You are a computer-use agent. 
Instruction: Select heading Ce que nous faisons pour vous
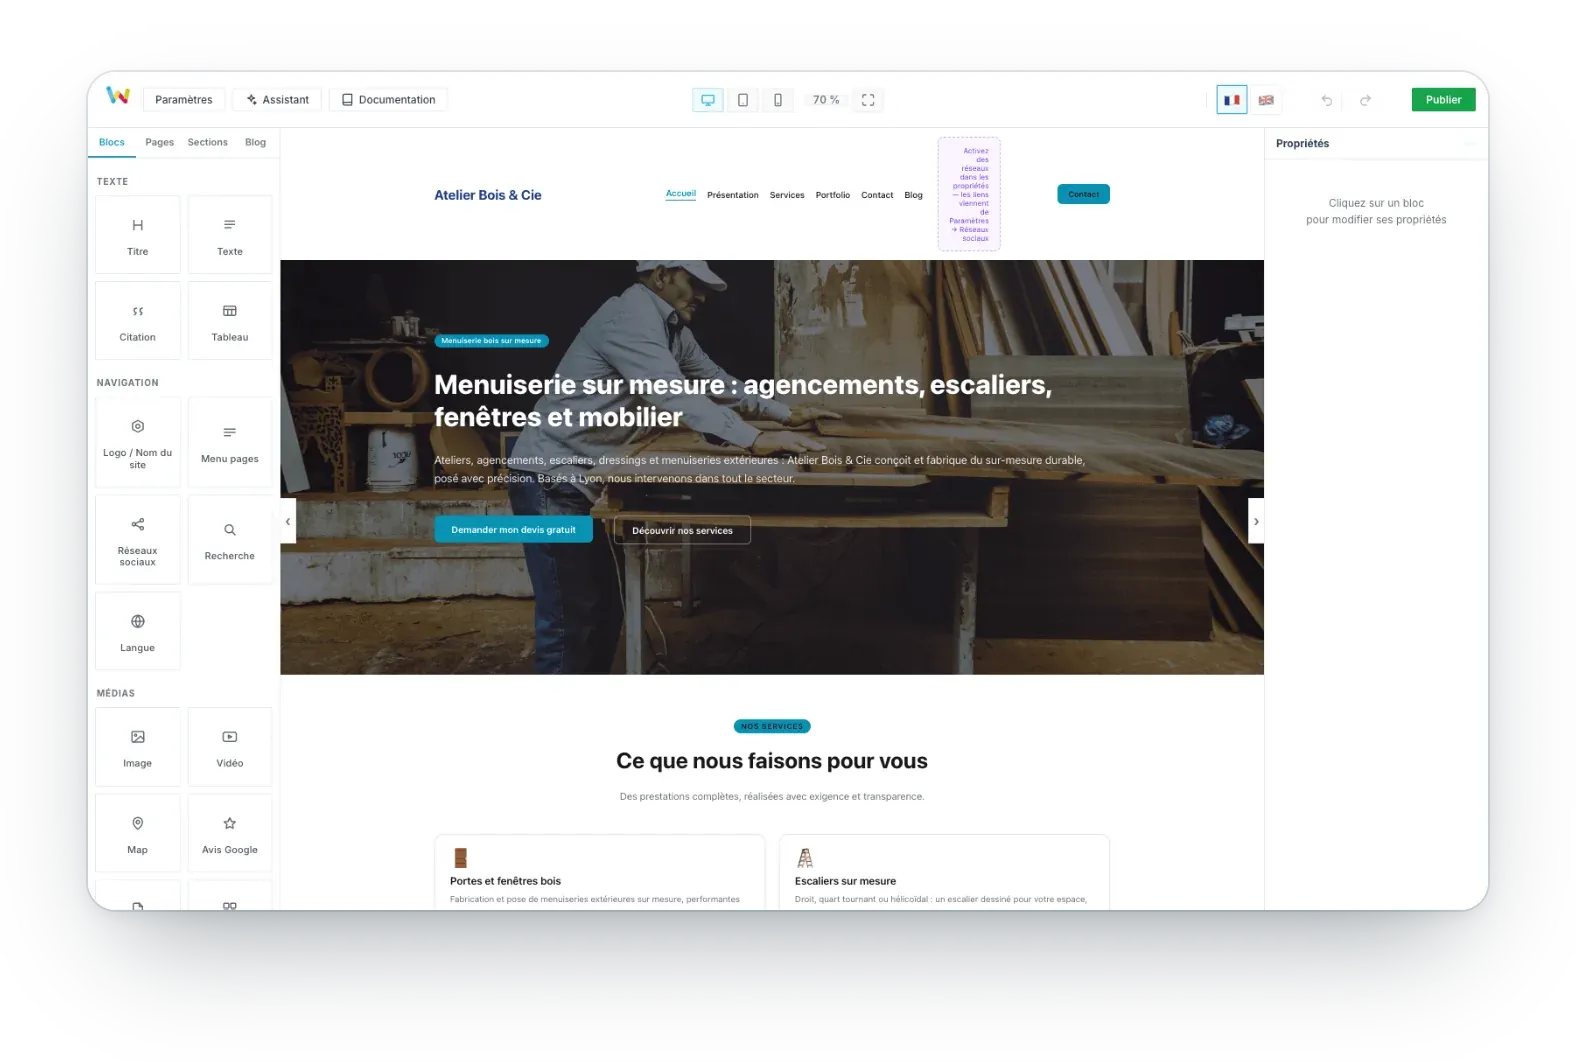[x=772, y=761]
